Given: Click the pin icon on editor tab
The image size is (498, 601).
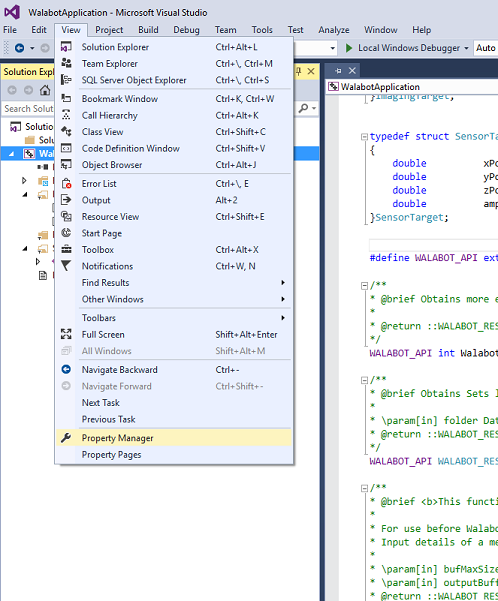Looking at the screenshot, I should 338,71.
